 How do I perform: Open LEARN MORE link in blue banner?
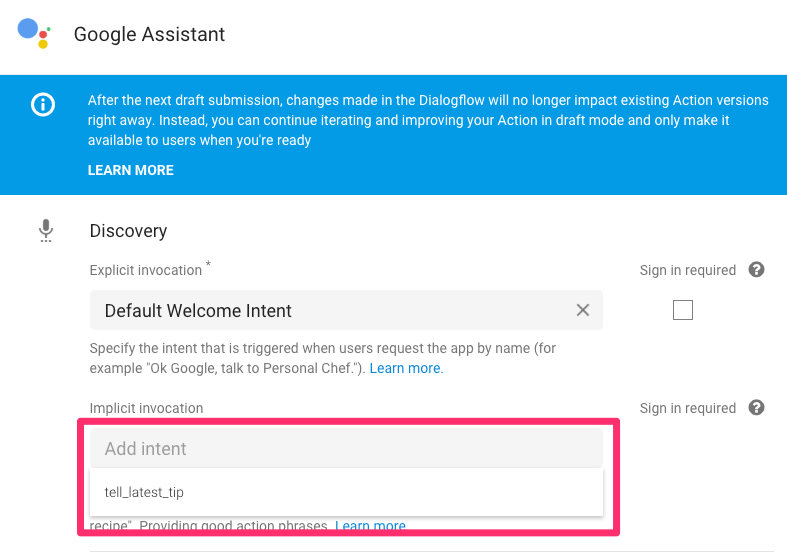[x=131, y=170]
